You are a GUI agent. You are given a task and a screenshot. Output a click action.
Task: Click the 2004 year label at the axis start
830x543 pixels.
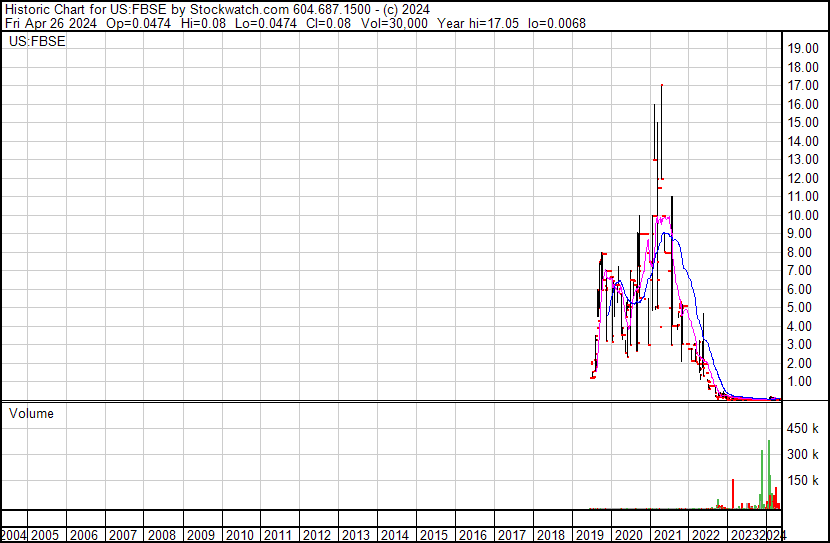[14, 535]
